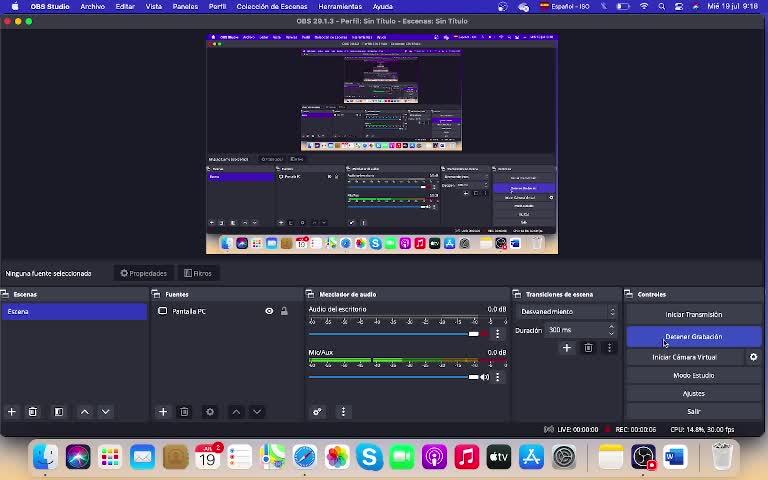Open virtual camera settings gear
The height and width of the screenshot is (480, 768).
tap(754, 357)
